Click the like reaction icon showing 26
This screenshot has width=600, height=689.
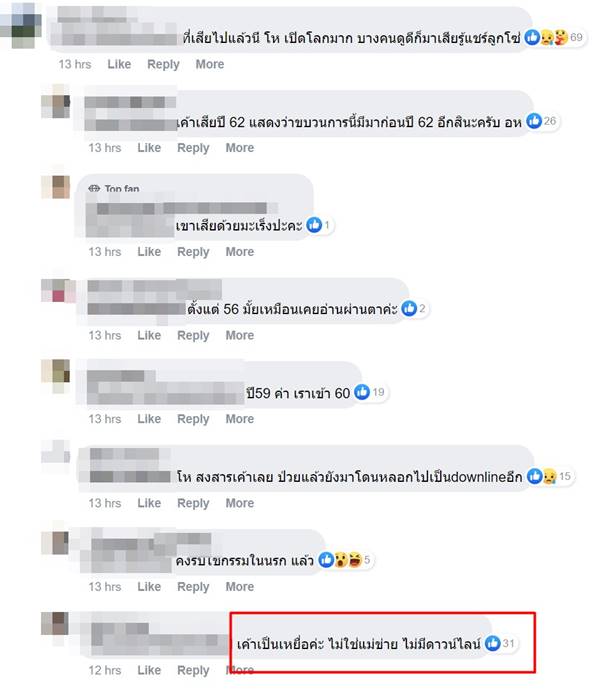534,121
